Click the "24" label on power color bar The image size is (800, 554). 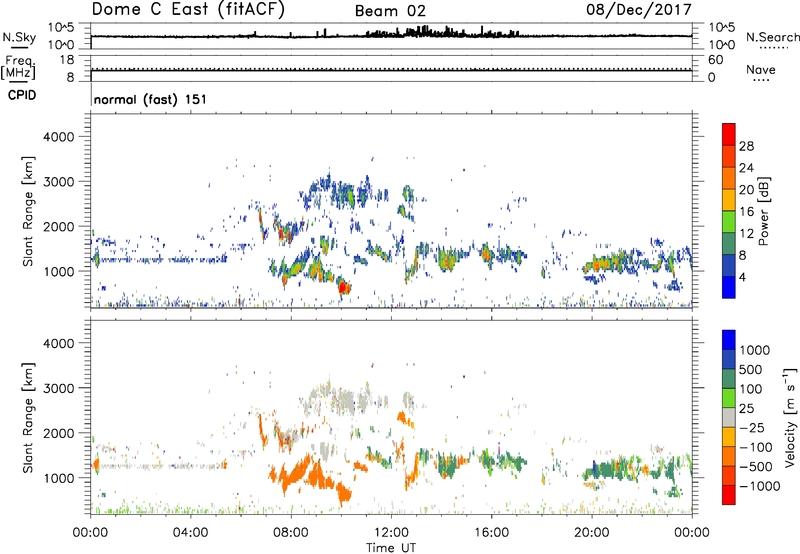click(746, 168)
